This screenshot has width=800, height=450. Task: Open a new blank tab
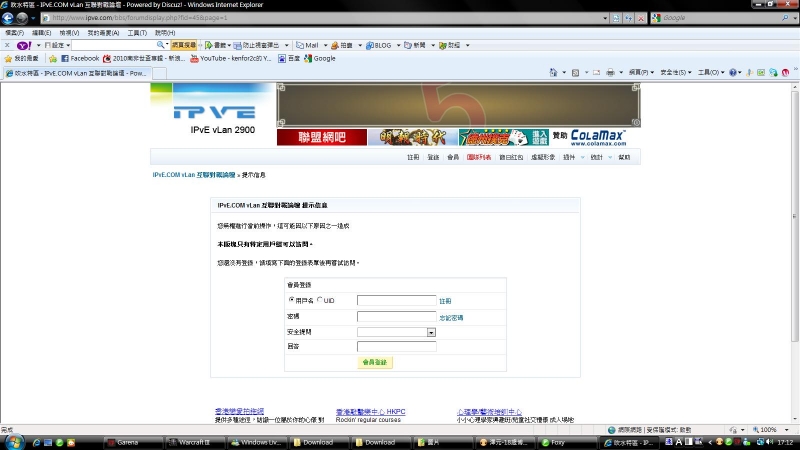click(x=159, y=73)
